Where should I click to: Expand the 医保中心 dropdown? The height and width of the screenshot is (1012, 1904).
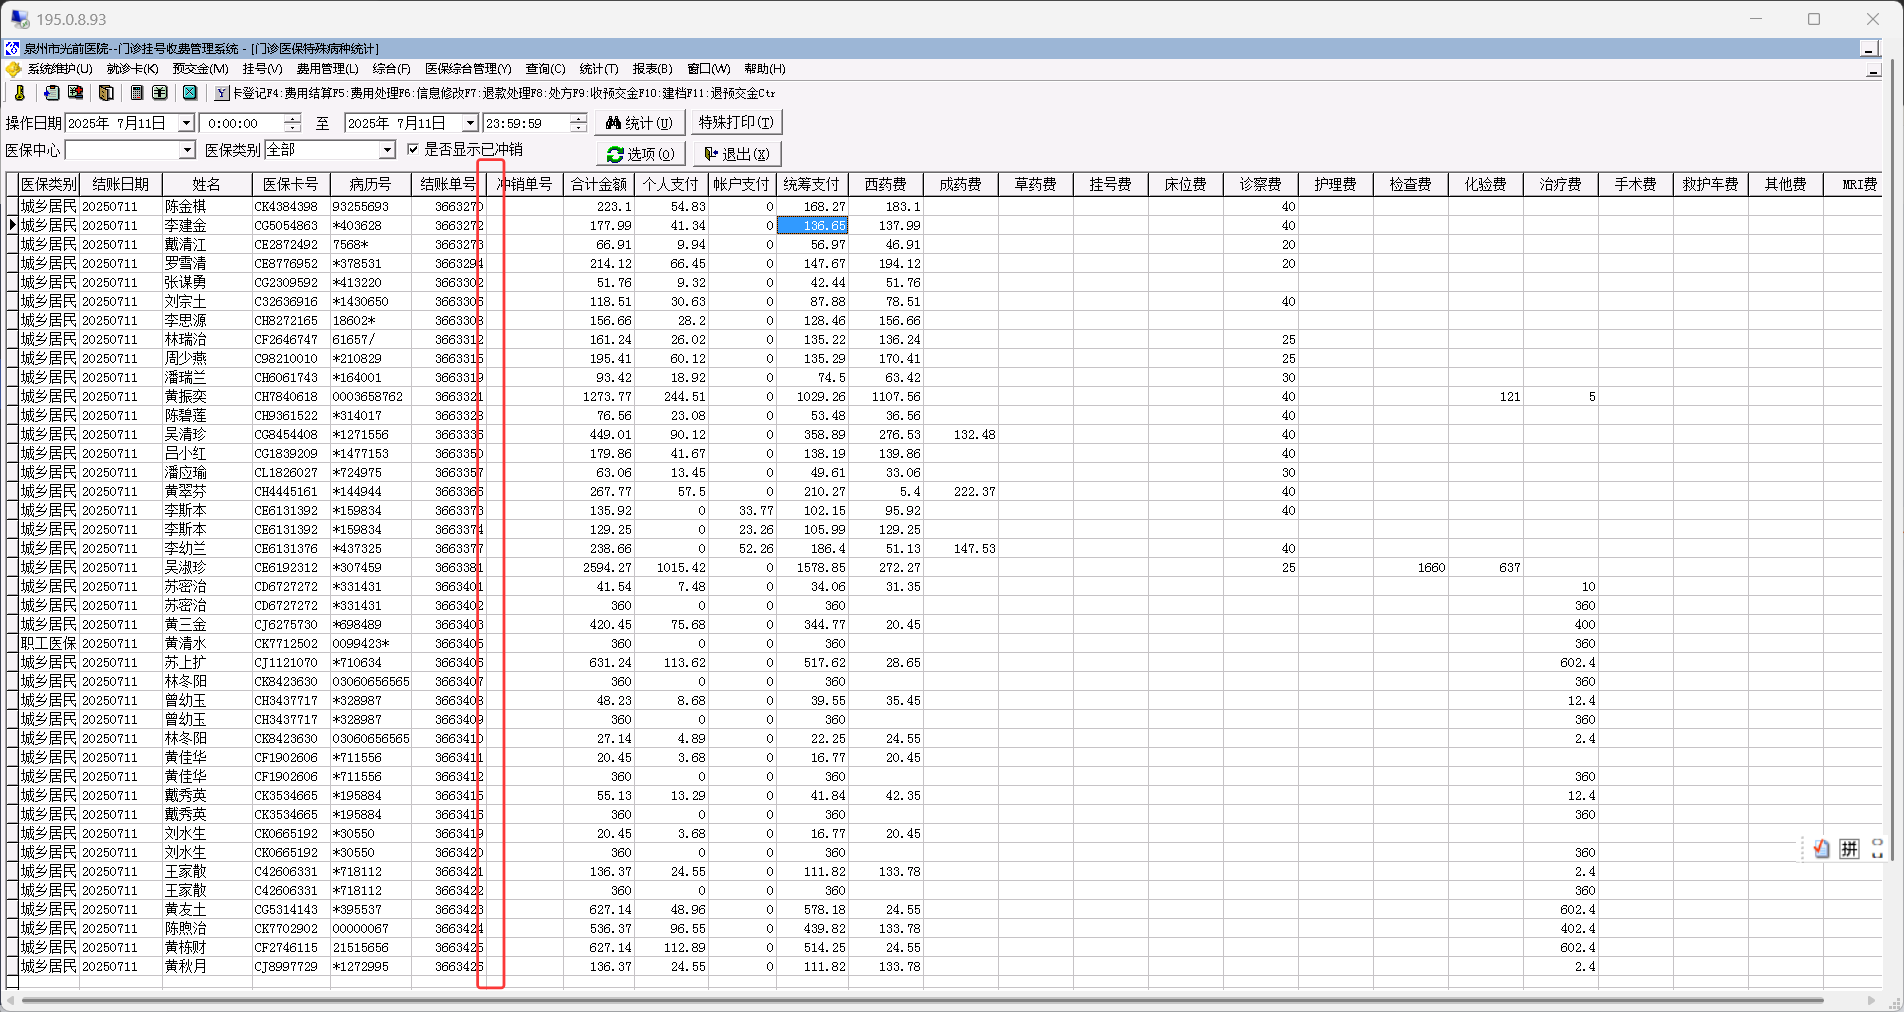pos(186,150)
